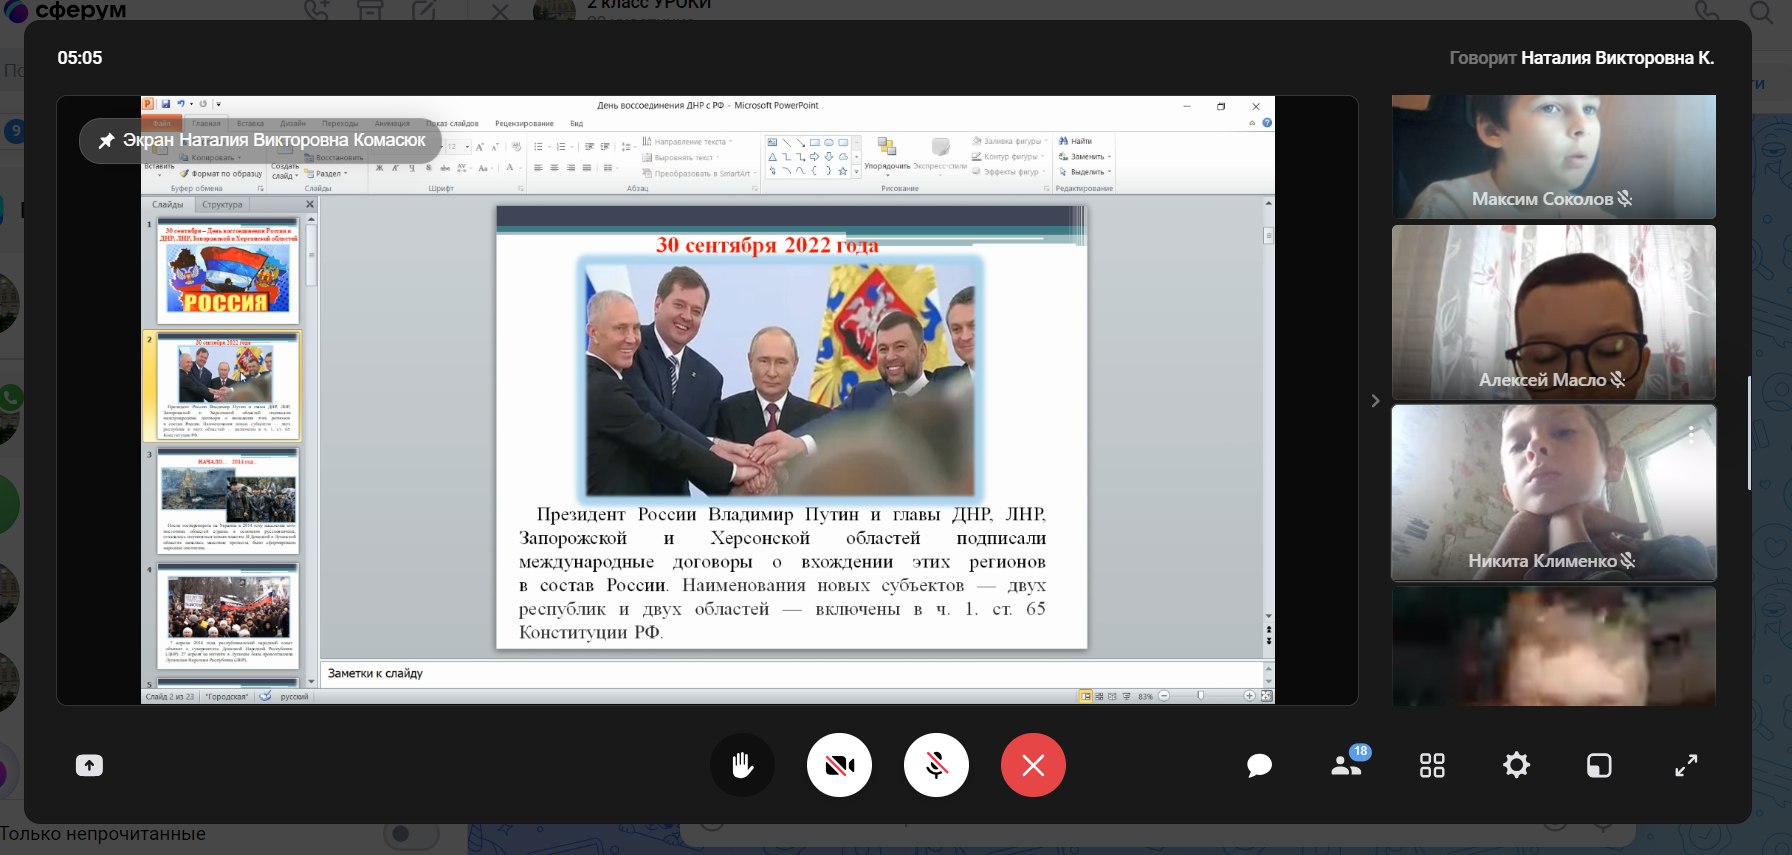The width and height of the screenshot is (1792, 855).
Task: Raise hand in the call
Action: [x=742, y=765]
